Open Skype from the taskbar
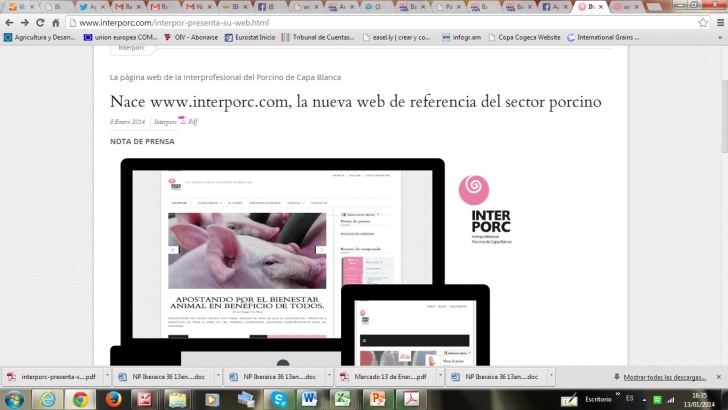 [x=277, y=399]
